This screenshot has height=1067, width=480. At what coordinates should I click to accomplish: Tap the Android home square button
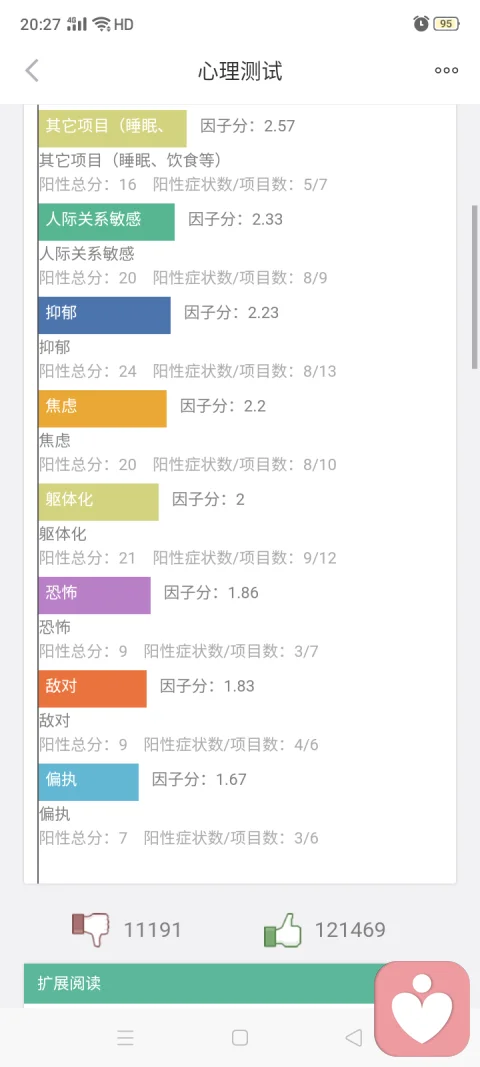tap(240, 1037)
